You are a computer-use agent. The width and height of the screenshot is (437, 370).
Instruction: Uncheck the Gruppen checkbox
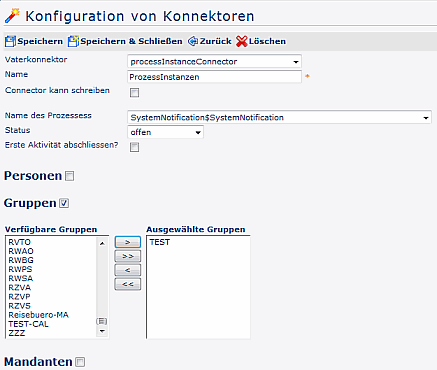point(64,203)
